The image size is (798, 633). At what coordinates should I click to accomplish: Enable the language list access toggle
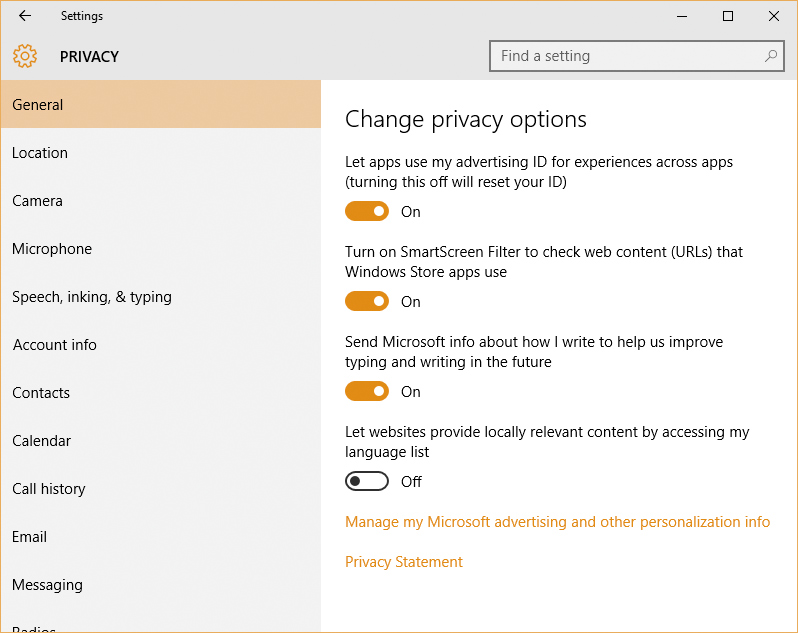click(367, 481)
